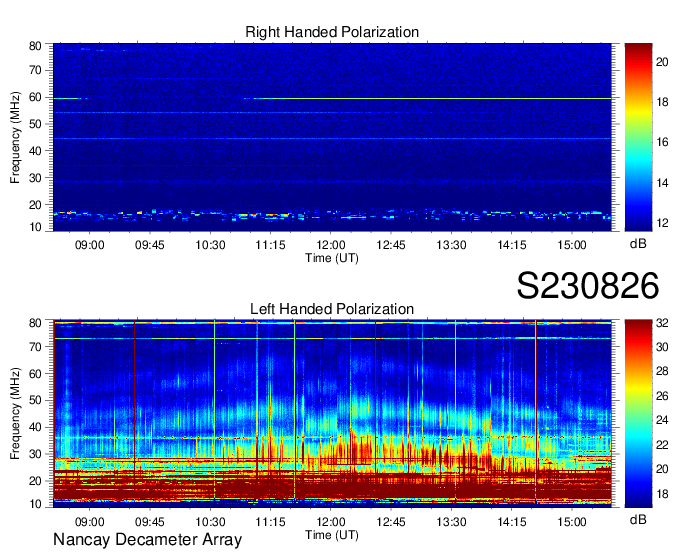
Task: Click the 10 MHz tick label on the left-handed plot
Action: 35,504
